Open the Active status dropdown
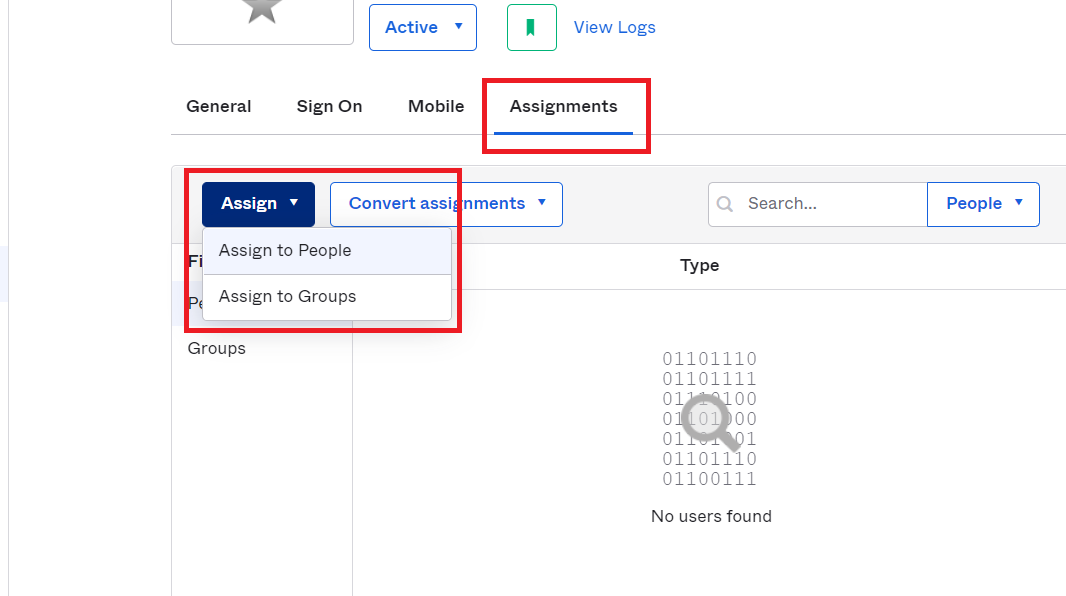The image size is (1066, 596). click(x=423, y=27)
